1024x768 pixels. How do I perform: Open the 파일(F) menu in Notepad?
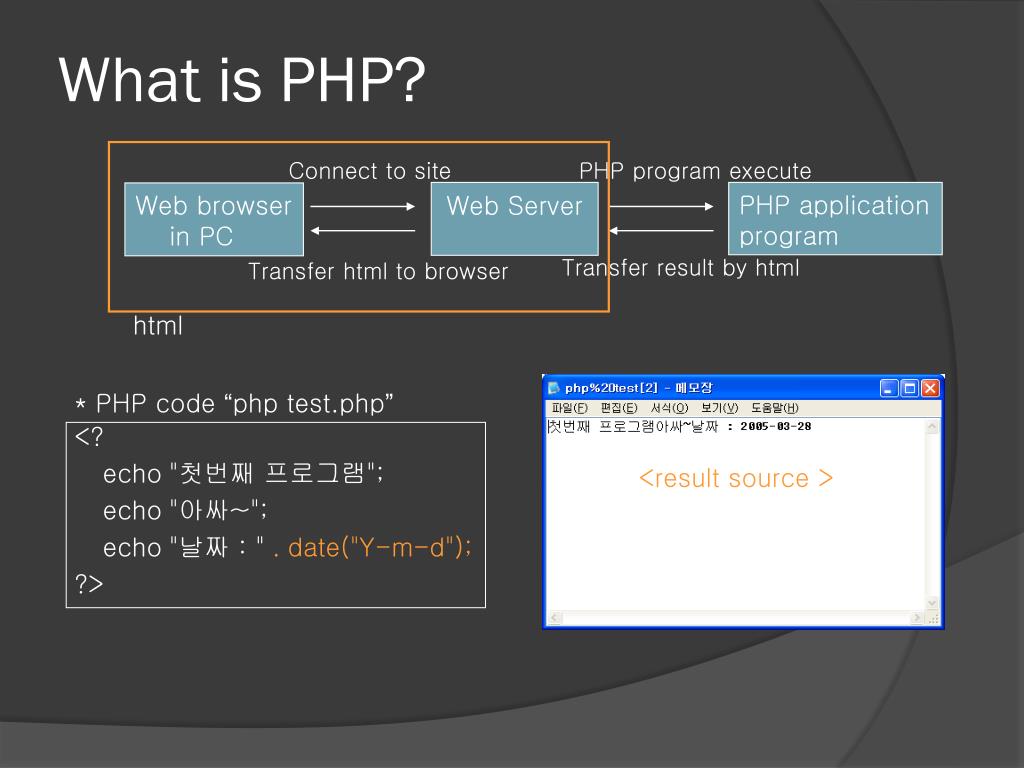click(x=569, y=408)
